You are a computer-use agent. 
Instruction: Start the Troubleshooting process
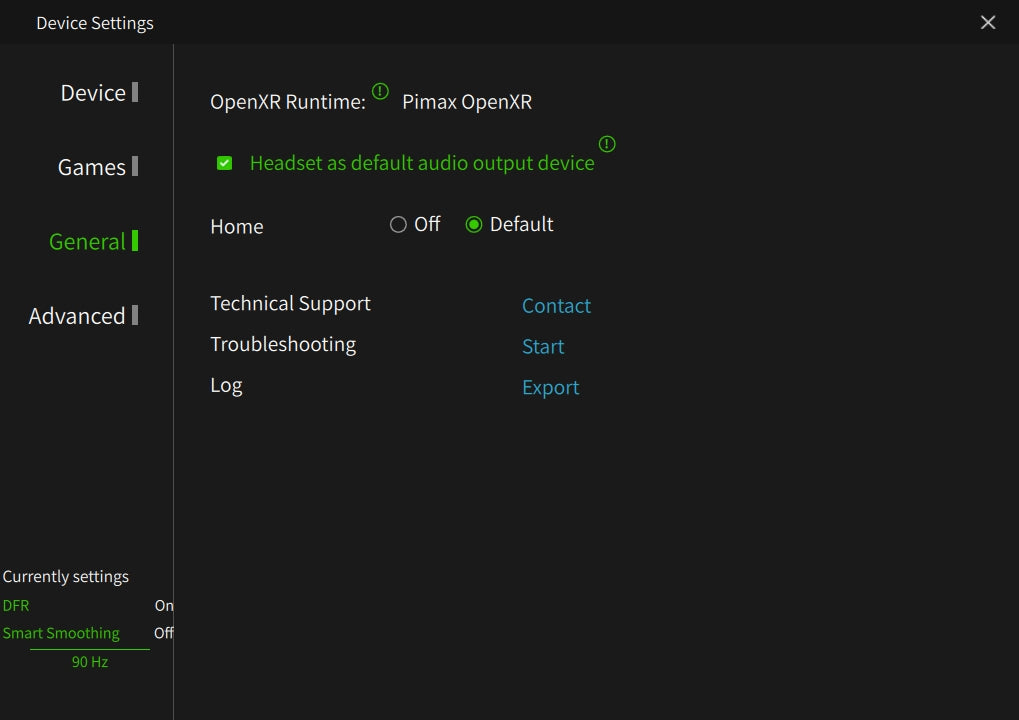543,347
